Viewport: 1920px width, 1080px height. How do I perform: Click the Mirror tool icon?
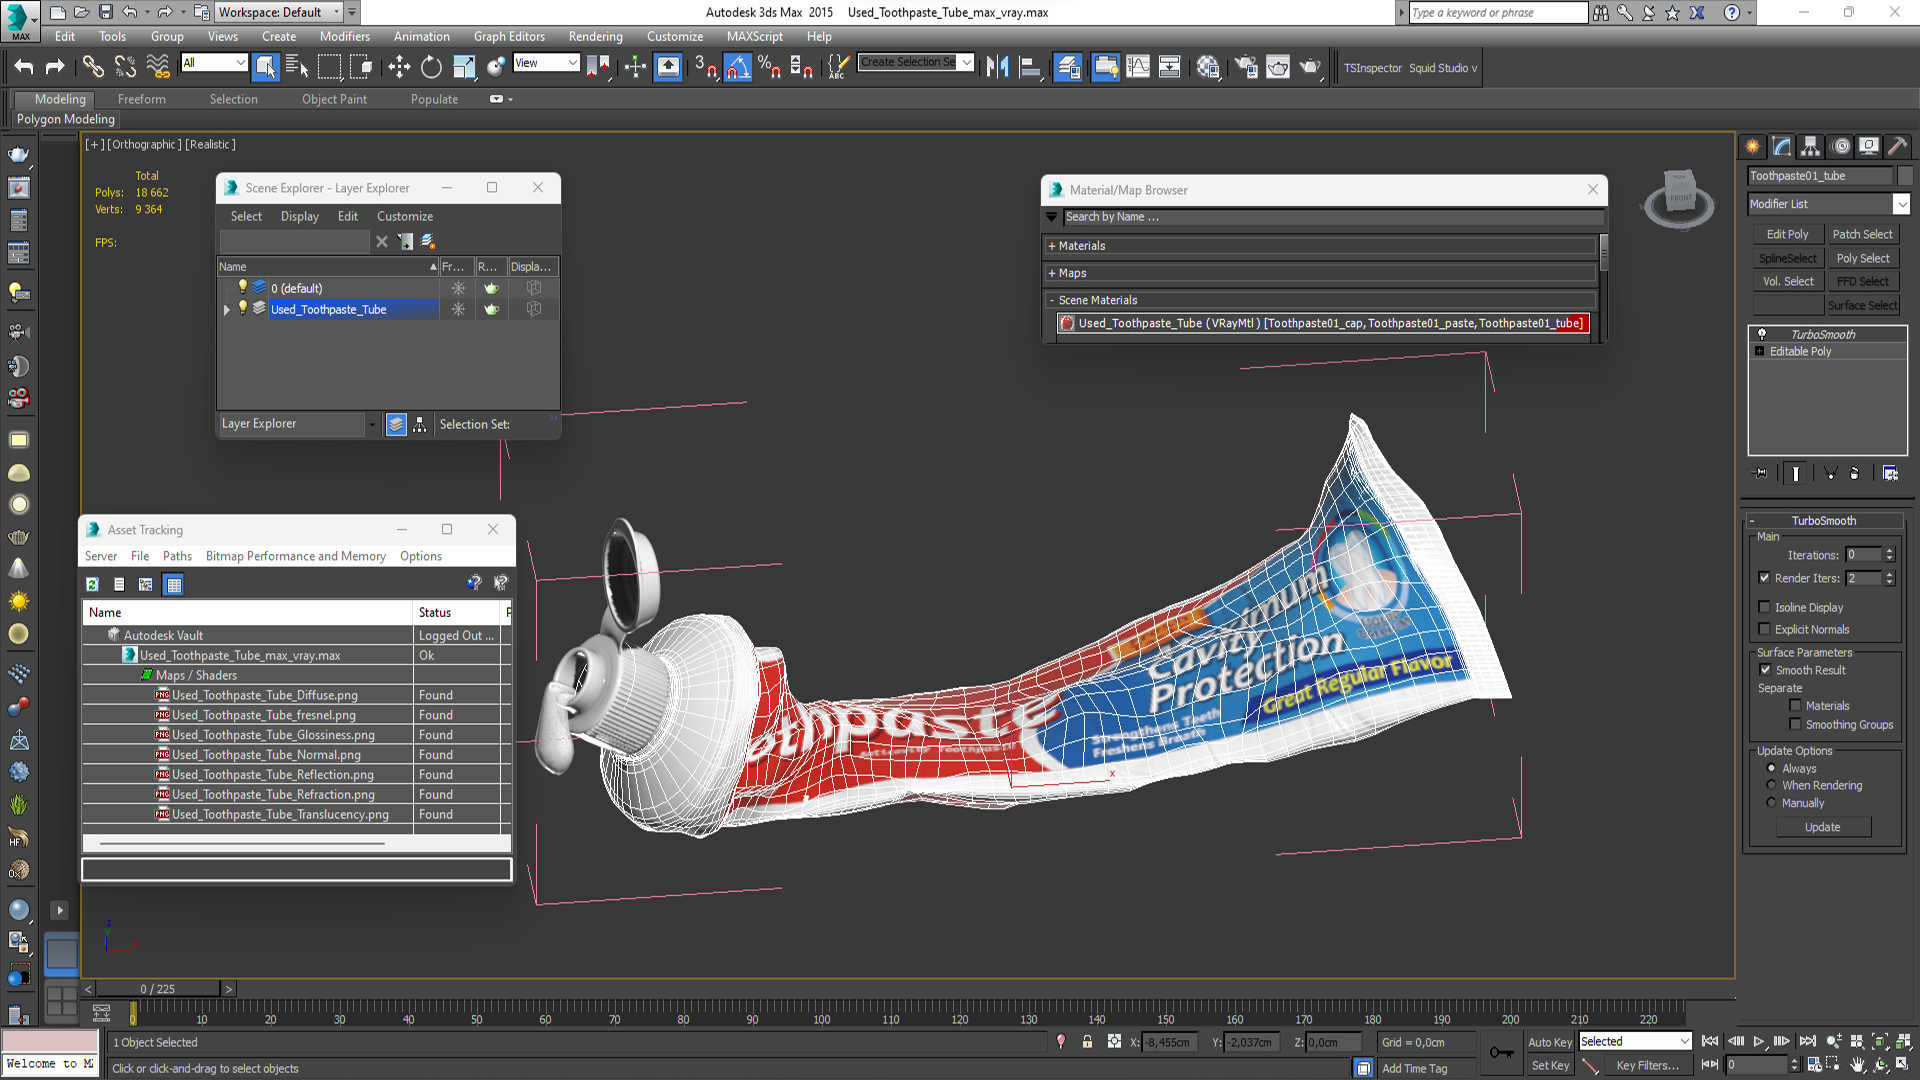pyautogui.click(x=997, y=67)
